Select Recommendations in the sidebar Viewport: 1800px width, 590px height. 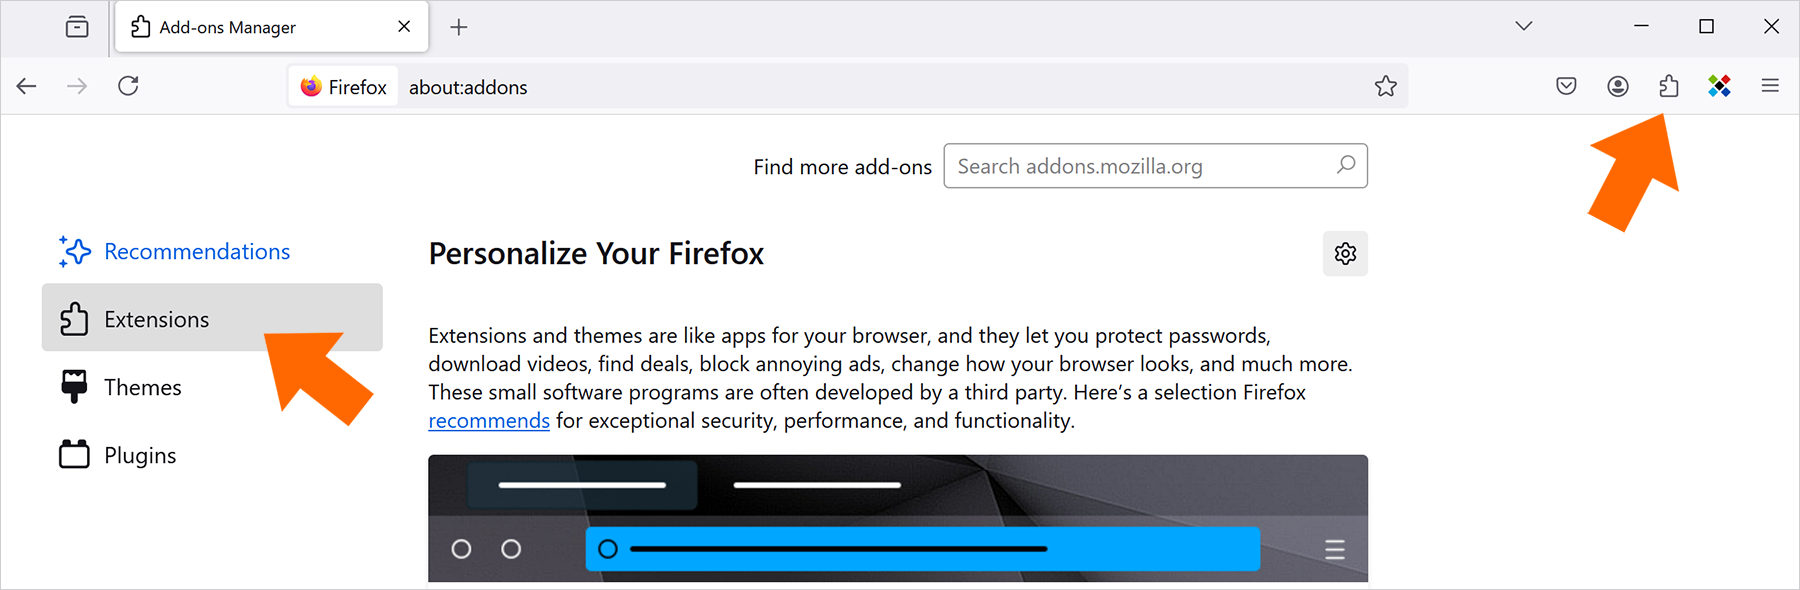175,251
